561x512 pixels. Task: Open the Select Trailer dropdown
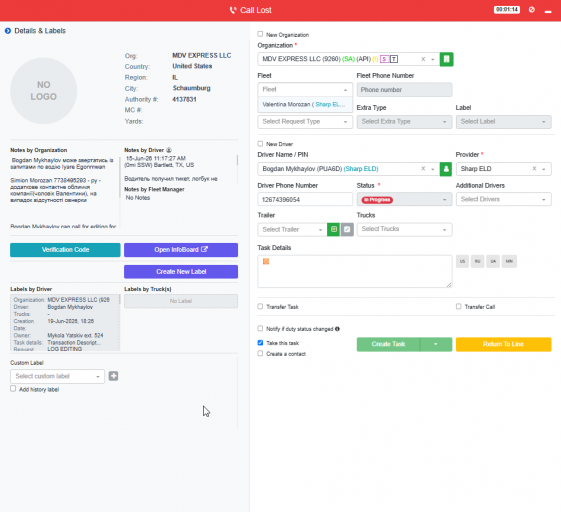click(x=292, y=229)
